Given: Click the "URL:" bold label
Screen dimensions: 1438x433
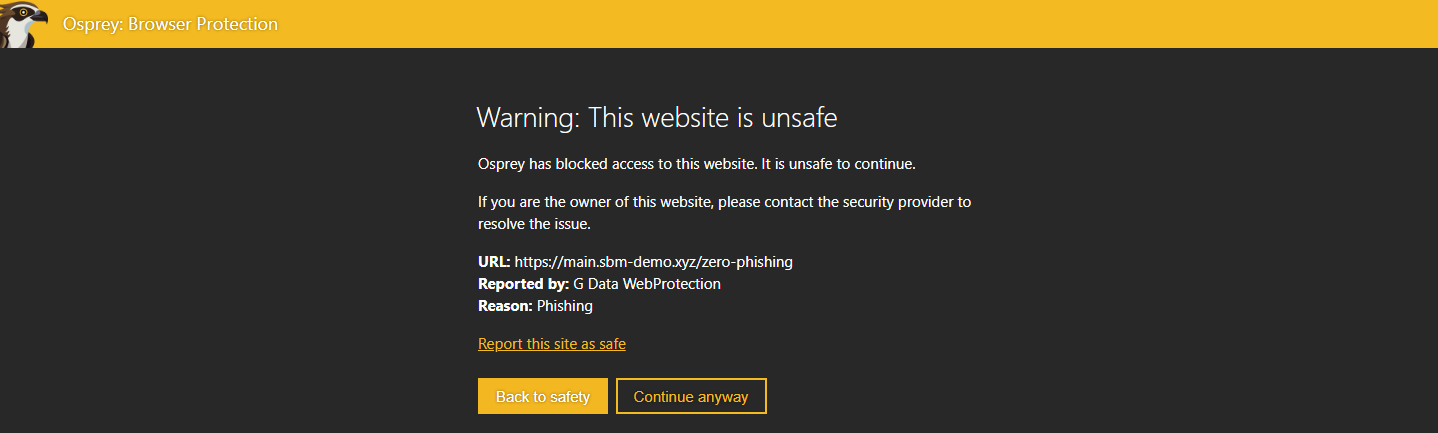Looking at the screenshot, I should pos(494,262).
